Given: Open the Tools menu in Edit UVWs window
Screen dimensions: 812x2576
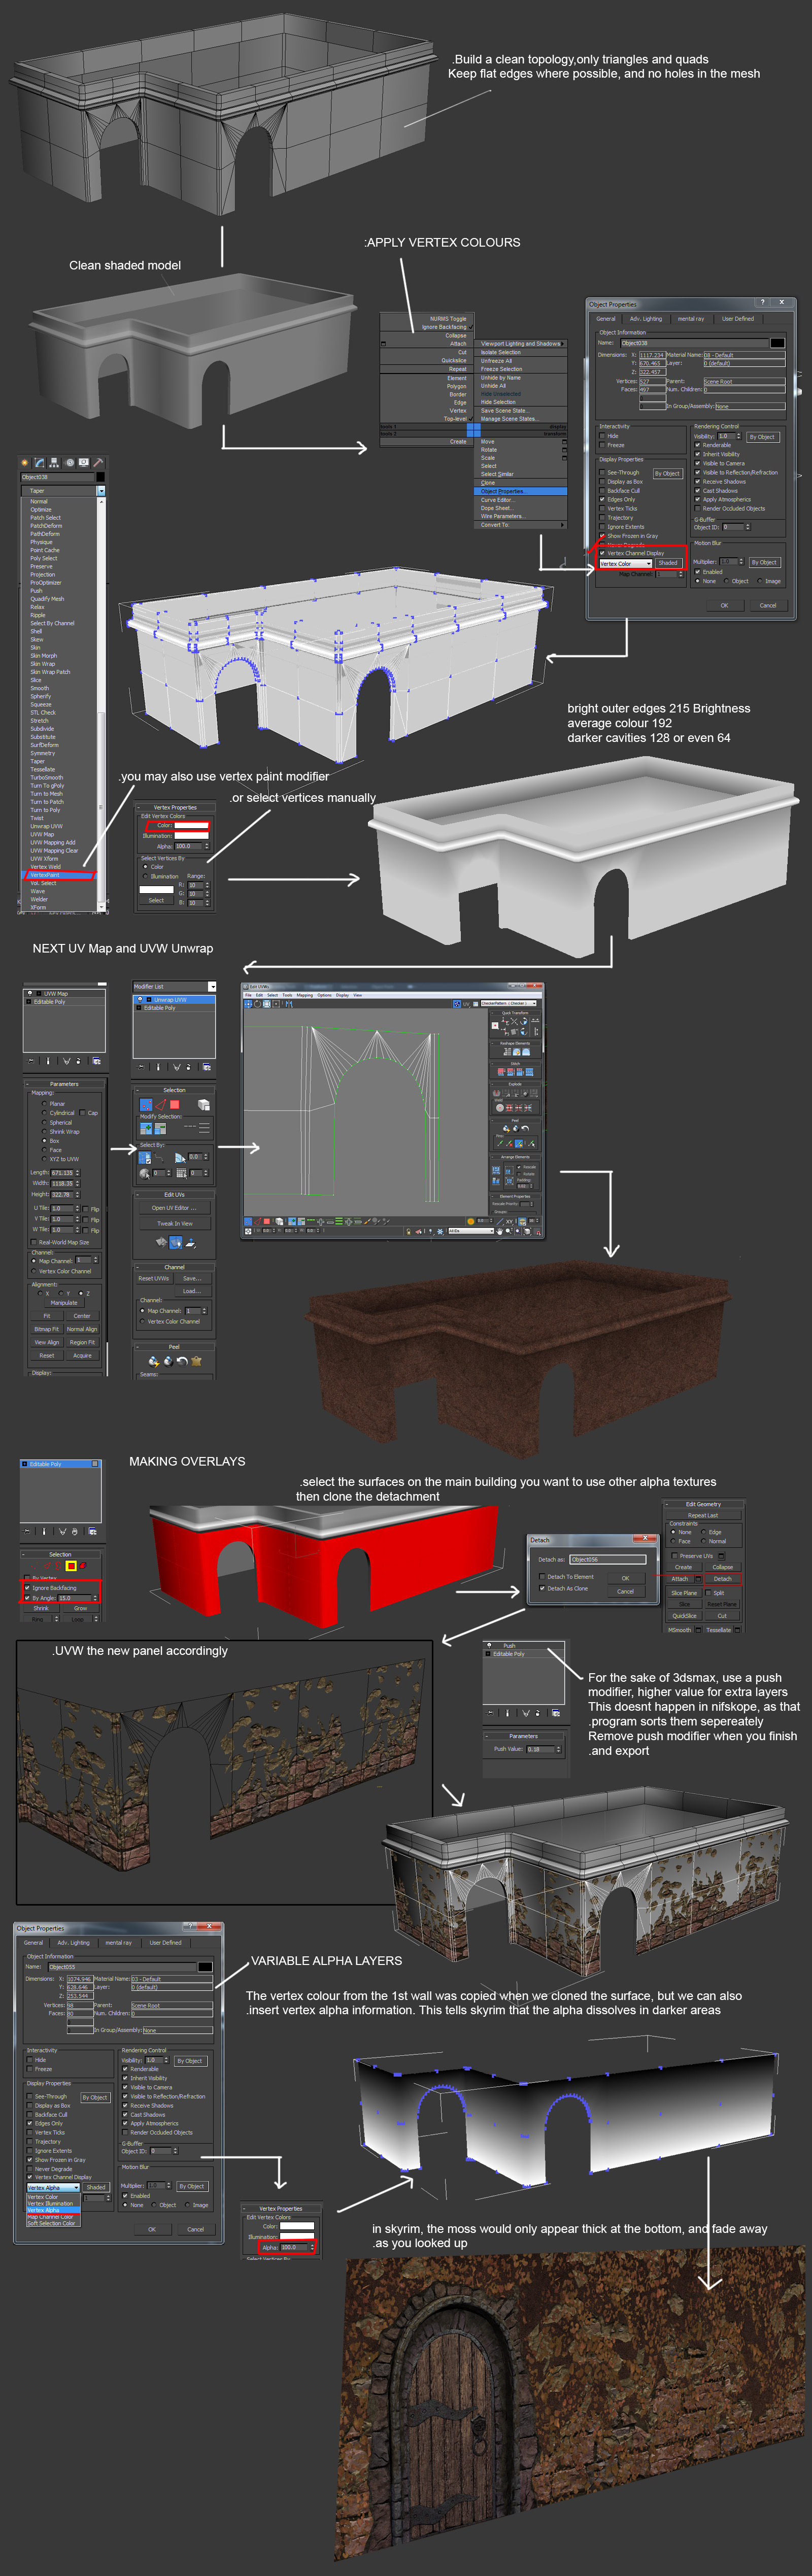Looking at the screenshot, I should 287,995.
